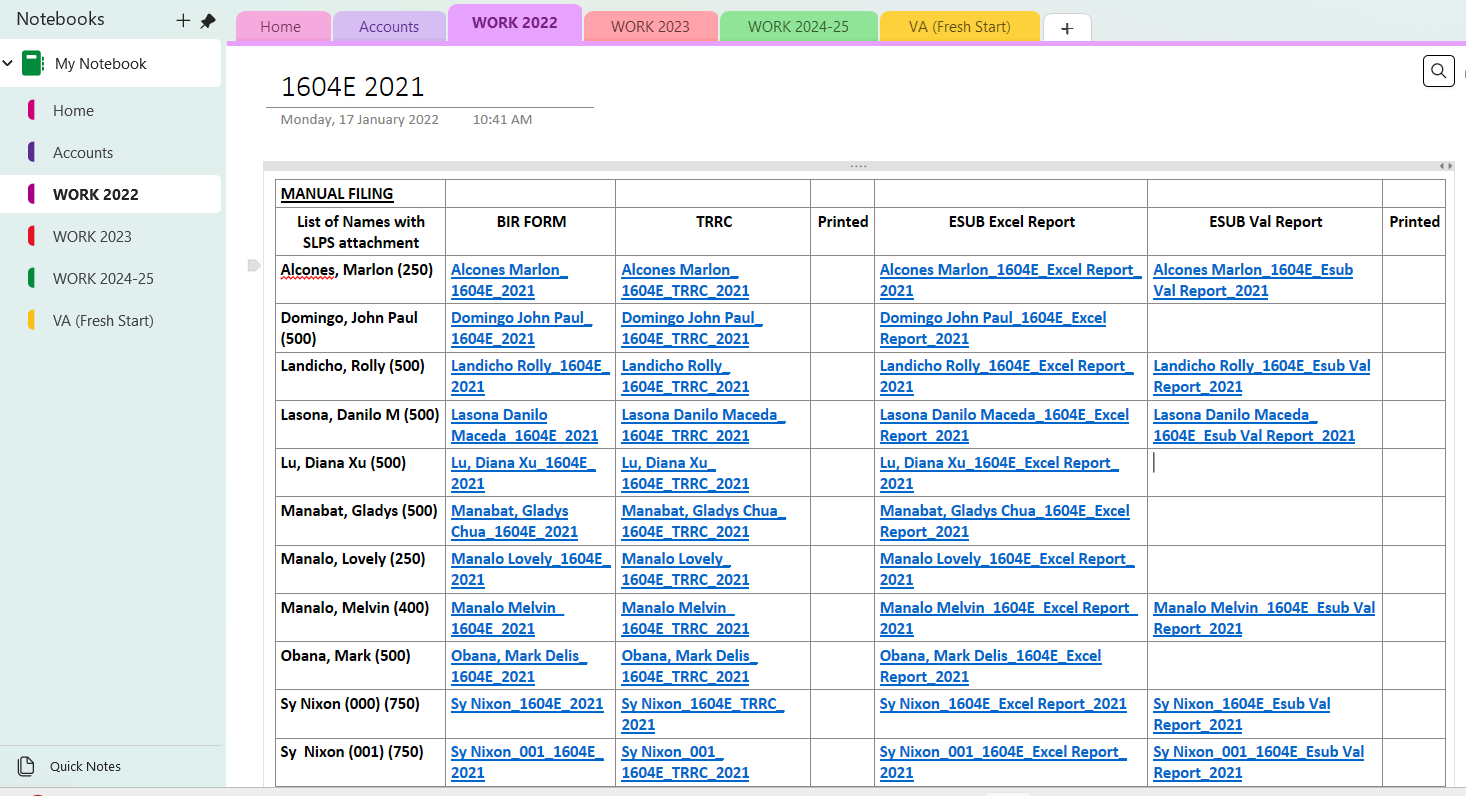The image size is (1466, 796).
Task: Open Sy Nixon_1604E_Excel Report_2021 link
Action: (1003, 704)
